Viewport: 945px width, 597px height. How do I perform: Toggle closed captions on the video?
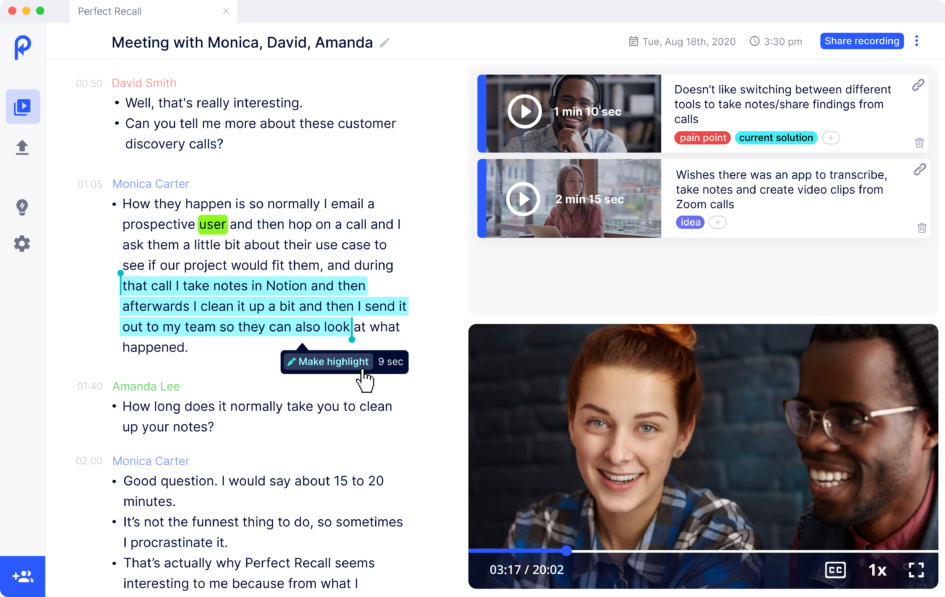(x=835, y=570)
